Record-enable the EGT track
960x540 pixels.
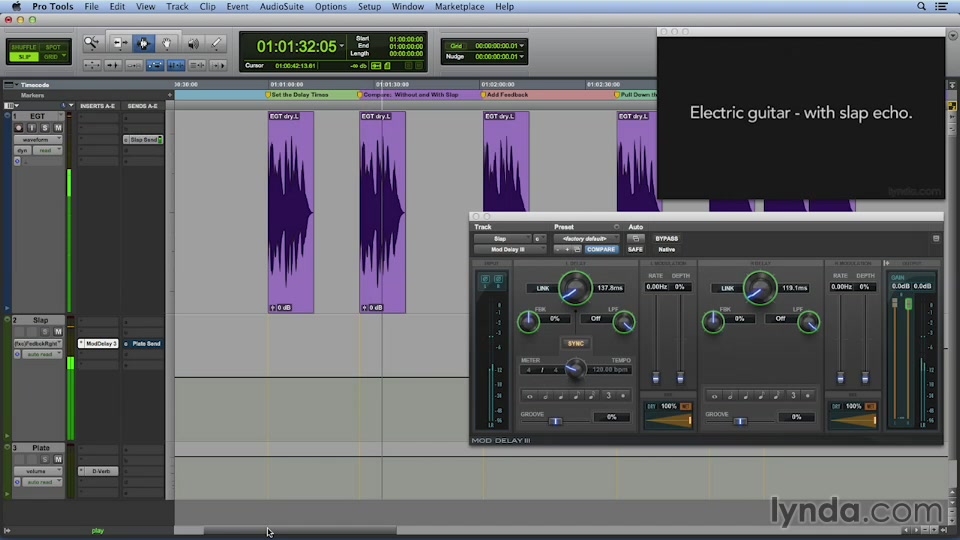18,128
